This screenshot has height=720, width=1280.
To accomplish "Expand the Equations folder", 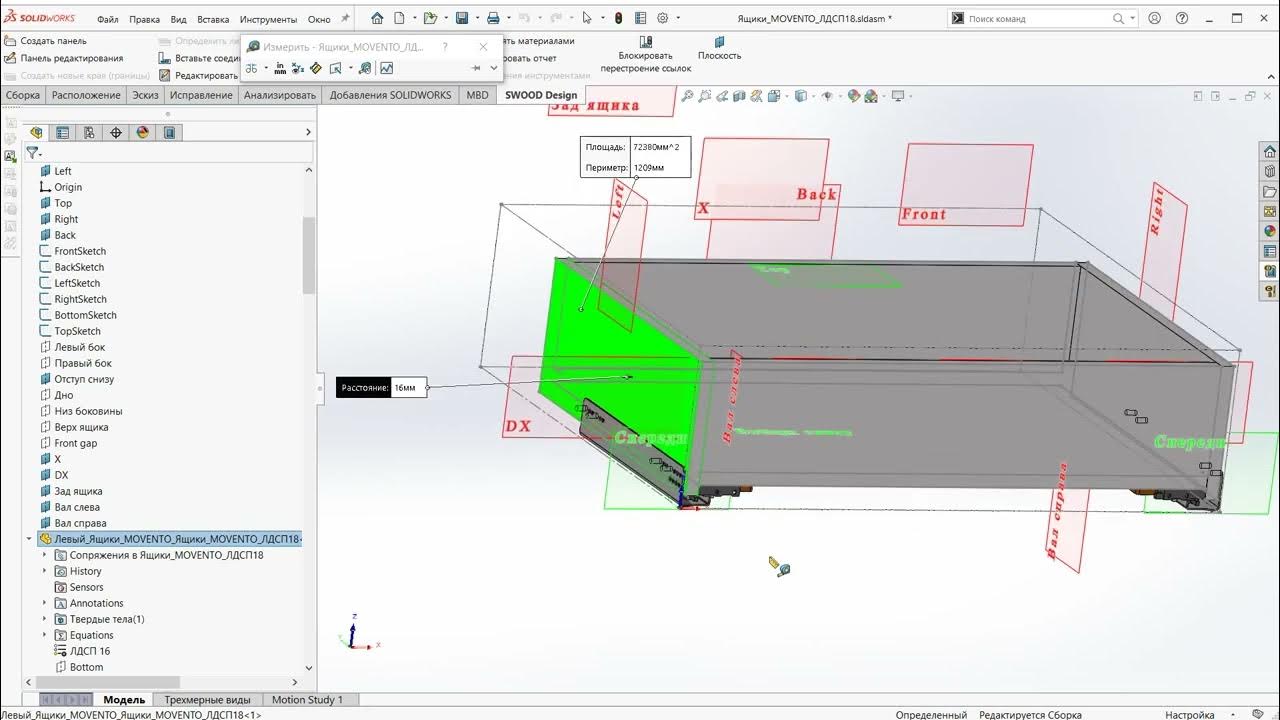I will [44, 635].
